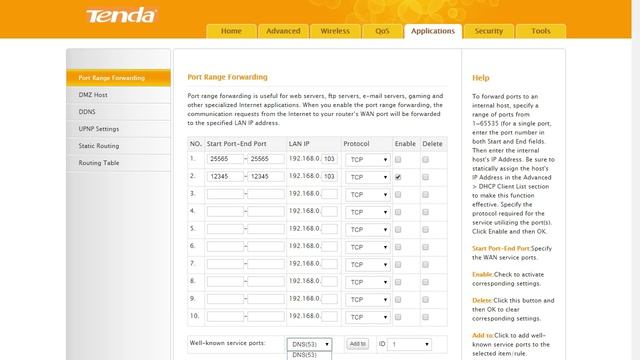Tick Enable checkbox for rule 3

[398, 195]
